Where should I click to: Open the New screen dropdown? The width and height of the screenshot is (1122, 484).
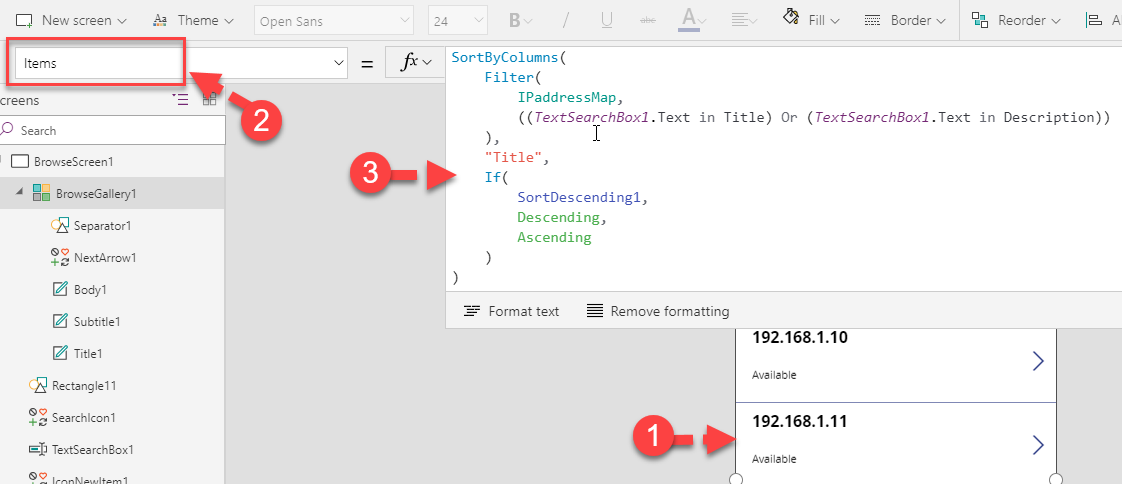[x=72, y=20]
